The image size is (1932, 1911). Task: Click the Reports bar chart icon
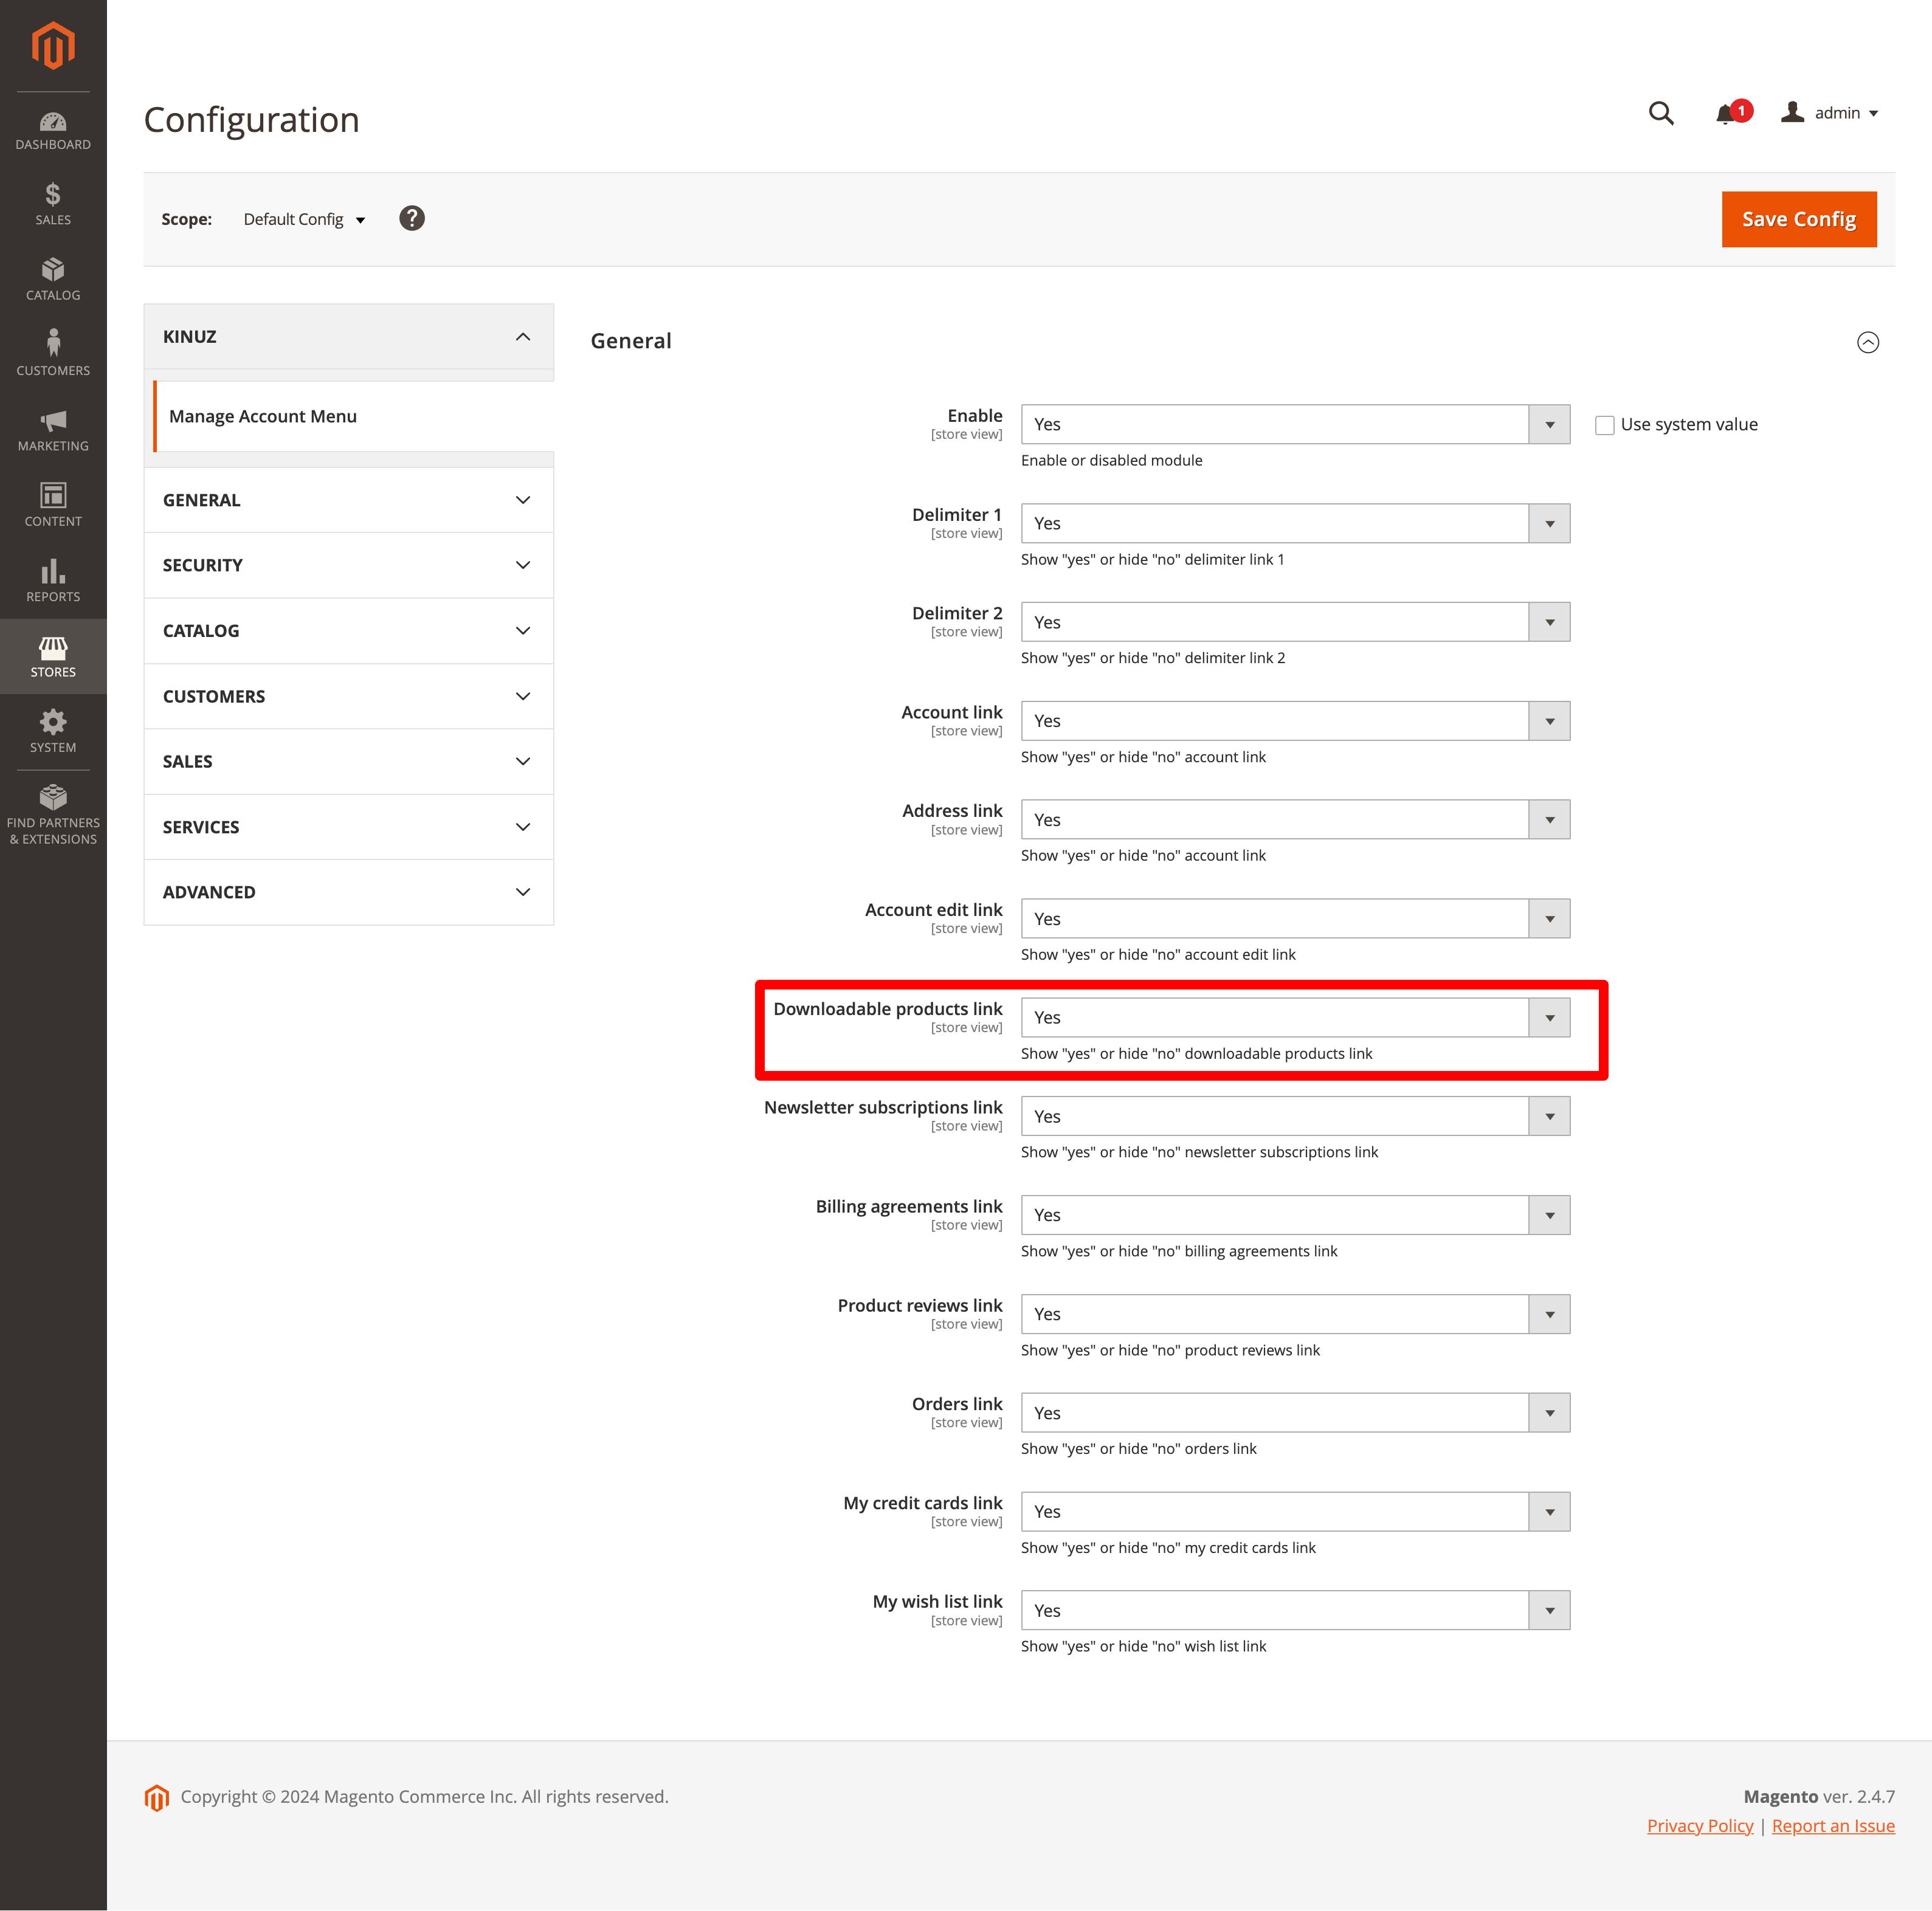(x=53, y=581)
